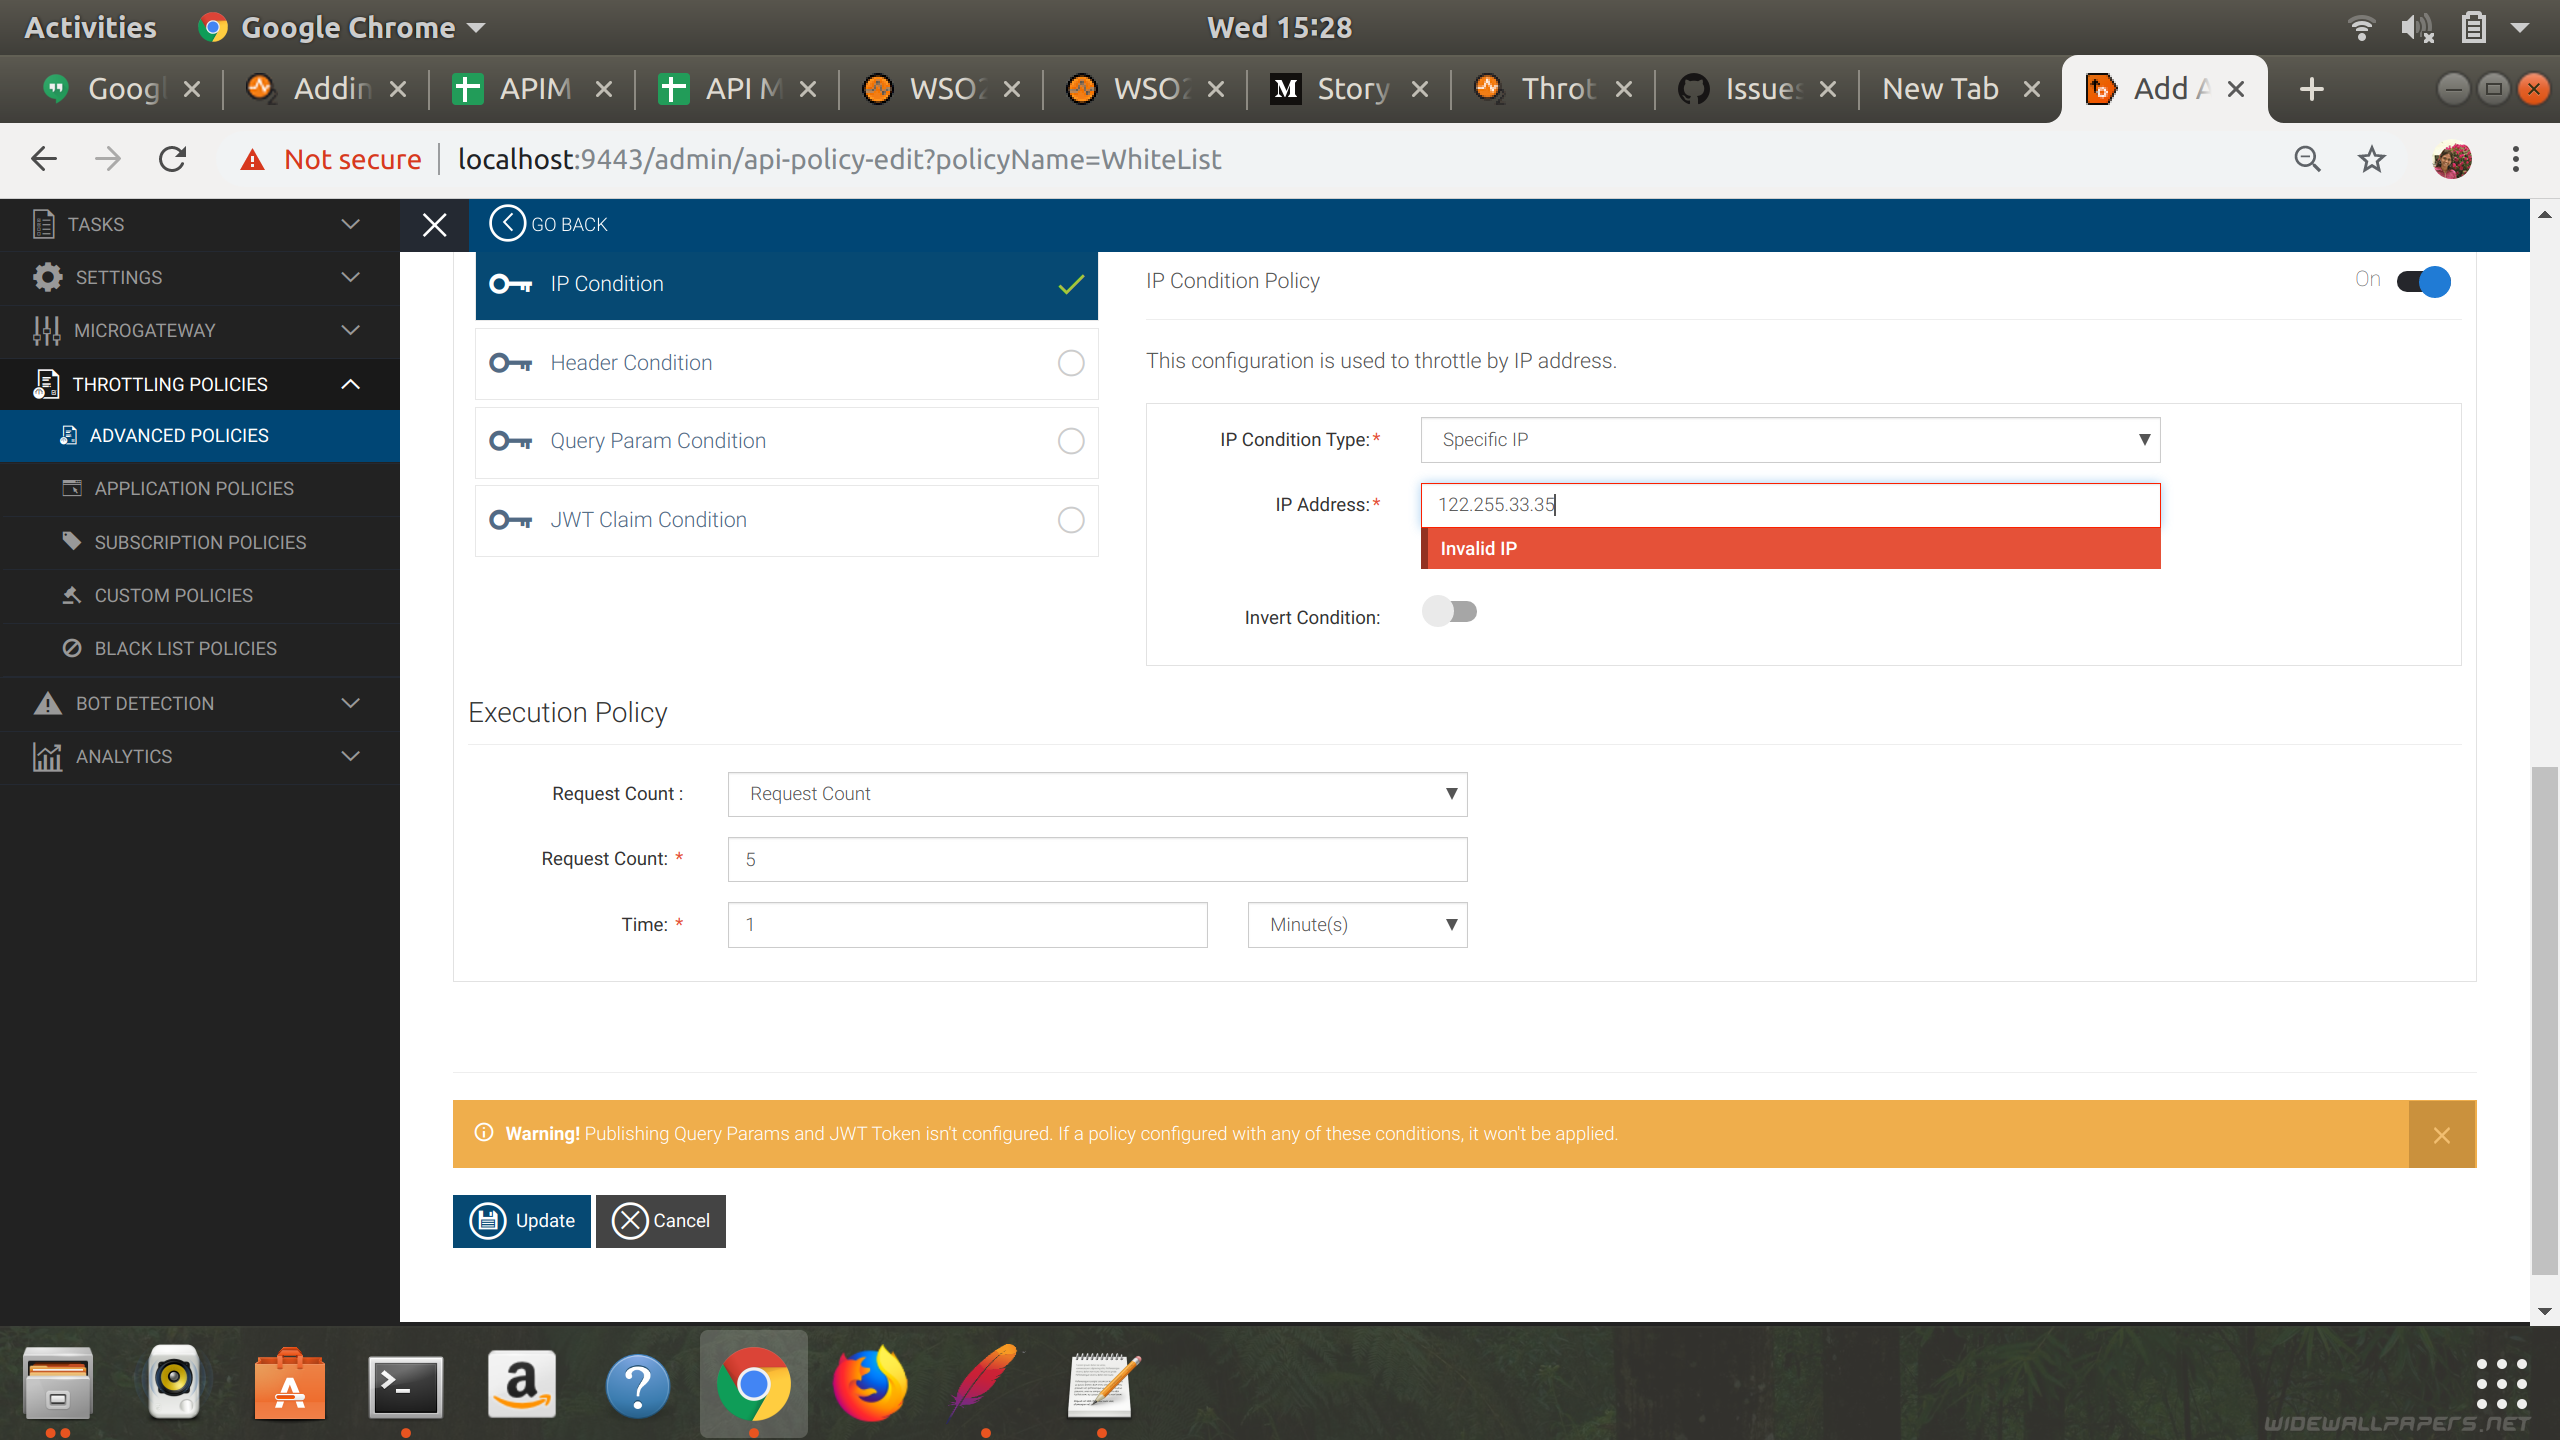The image size is (2560, 1440).
Task: Click the IP Address input field
Action: [x=1790, y=505]
